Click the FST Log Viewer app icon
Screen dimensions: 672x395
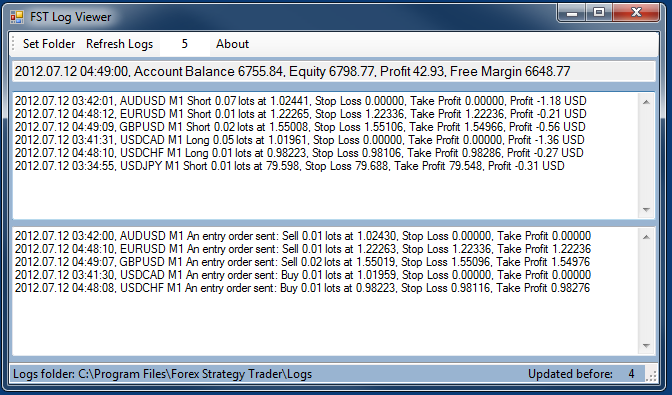coord(17,17)
